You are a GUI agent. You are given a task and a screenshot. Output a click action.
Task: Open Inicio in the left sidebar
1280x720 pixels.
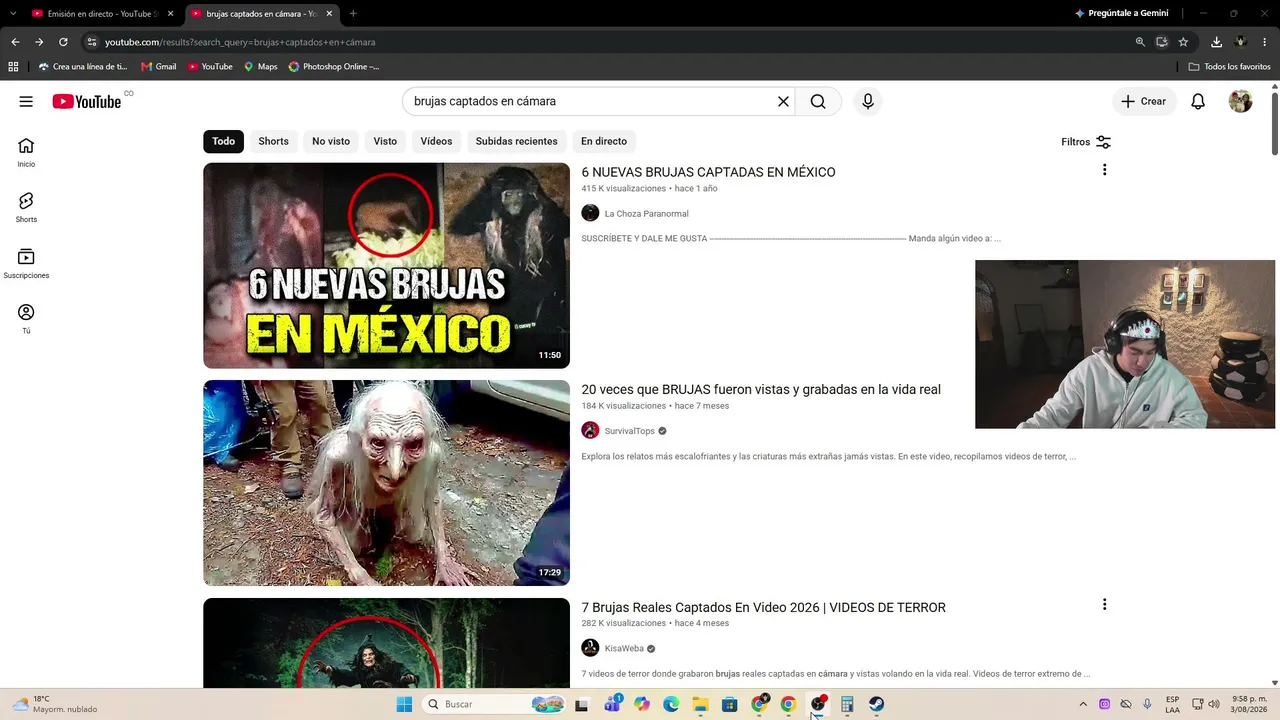(26, 152)
